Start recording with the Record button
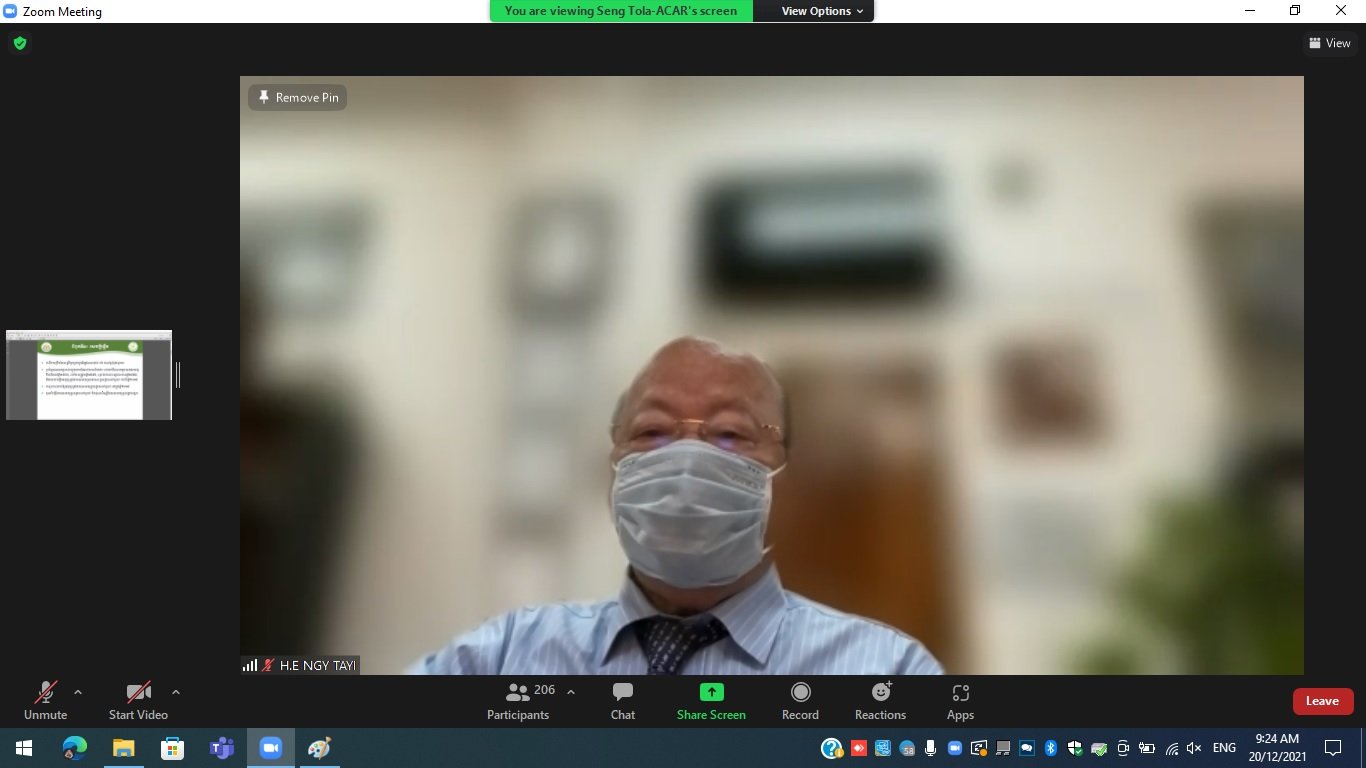The image size is (1366, 768). [x=800, y=701]
